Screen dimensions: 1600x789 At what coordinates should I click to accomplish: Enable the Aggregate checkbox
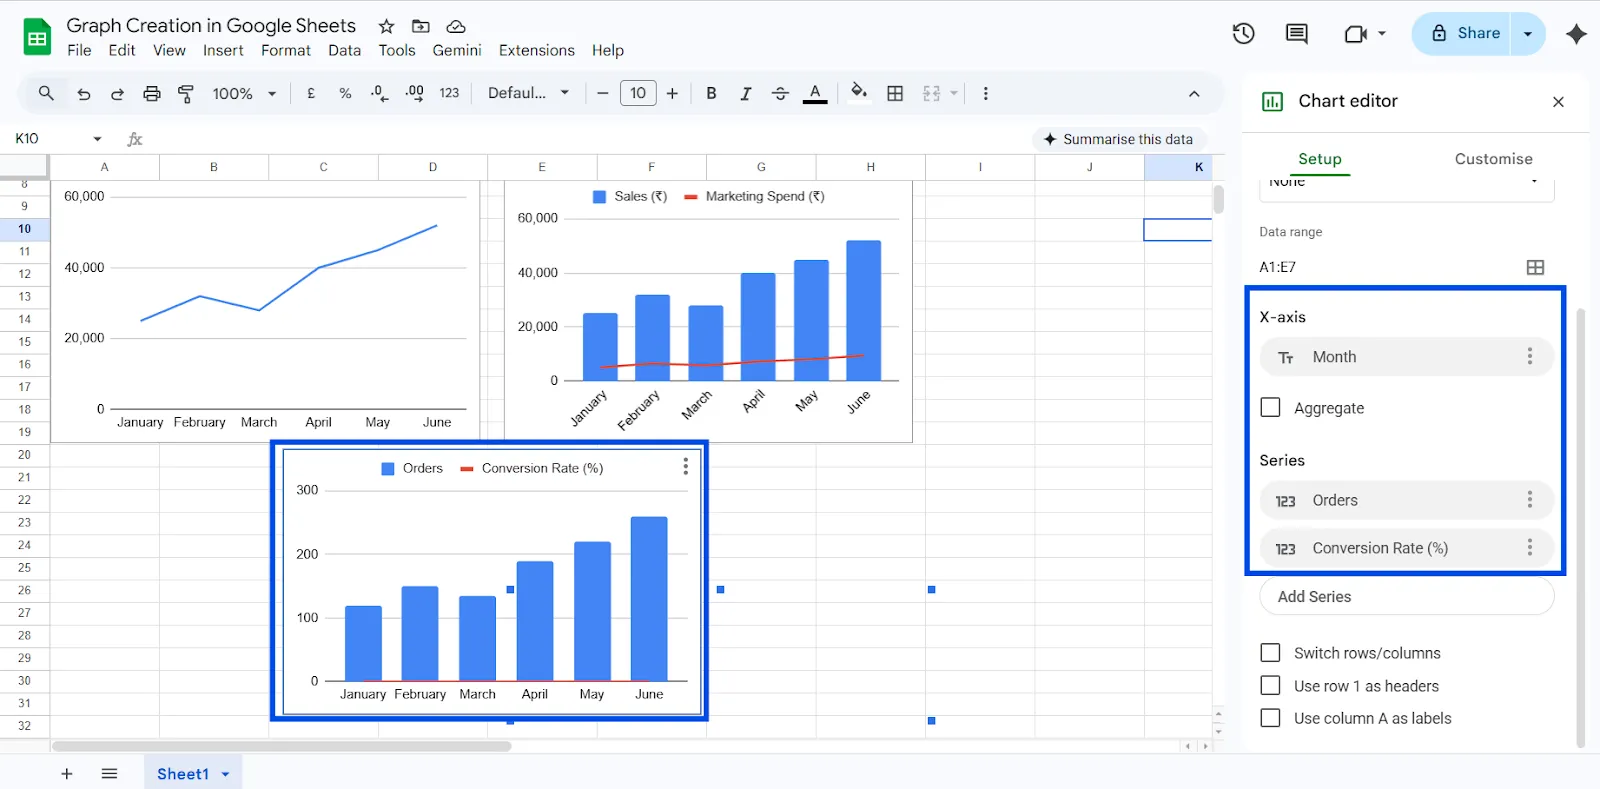[x=1271, y=408]
